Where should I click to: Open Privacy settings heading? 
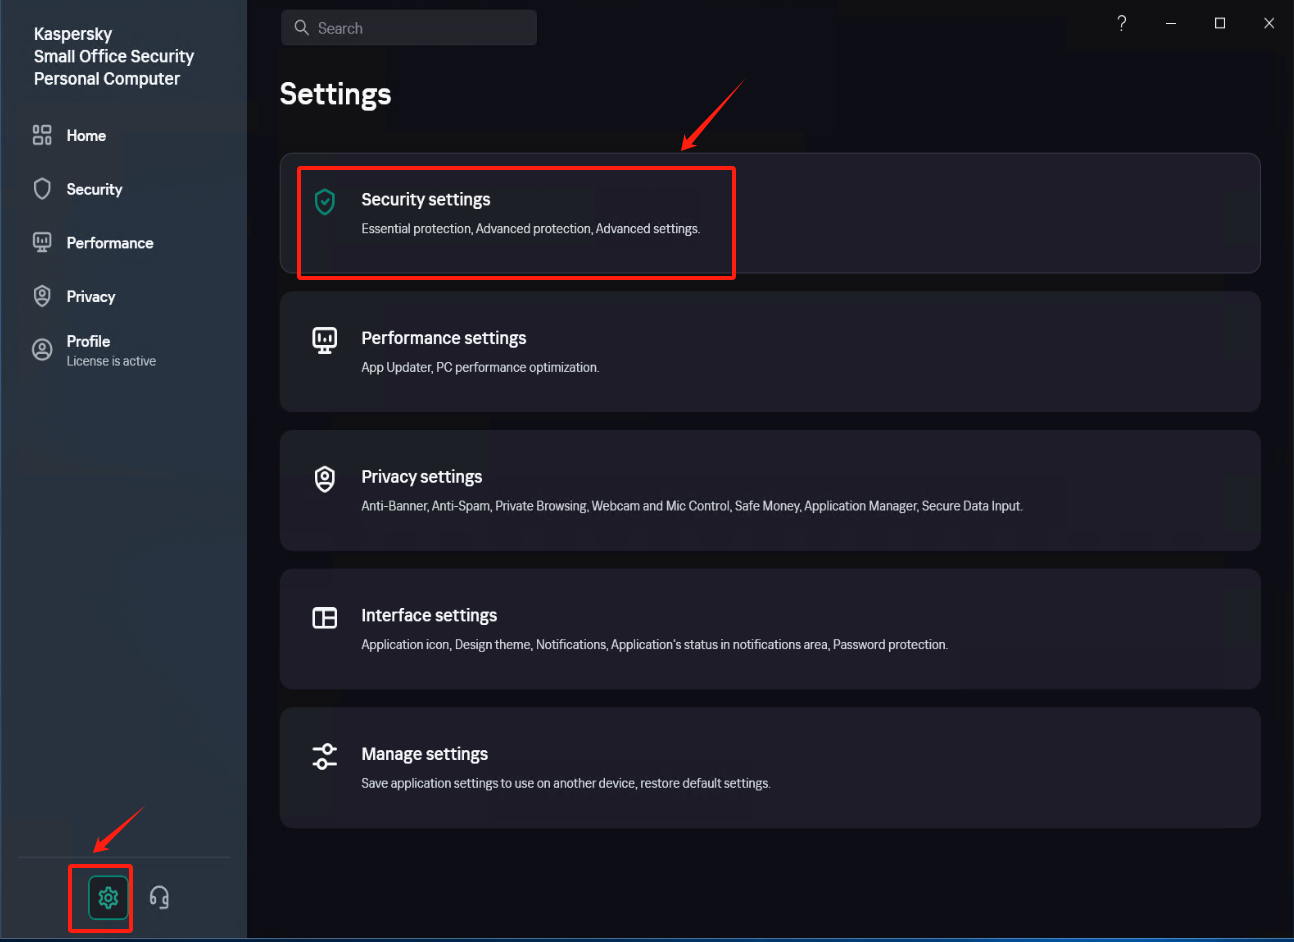point(422,477)
